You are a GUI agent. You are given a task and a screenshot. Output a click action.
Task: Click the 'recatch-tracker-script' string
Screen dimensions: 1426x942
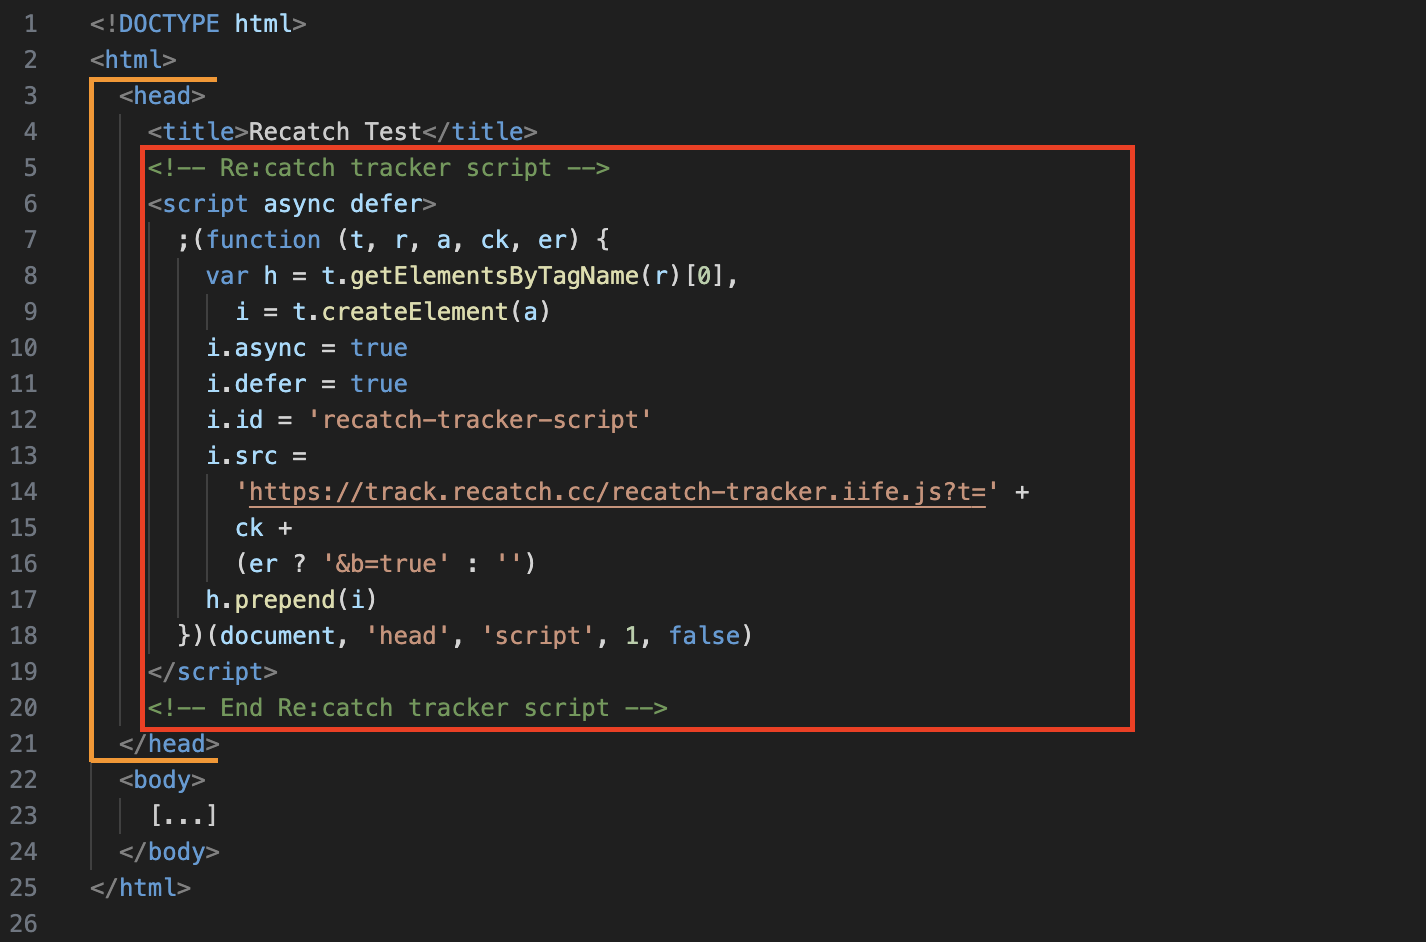click(x=479, y=420)
